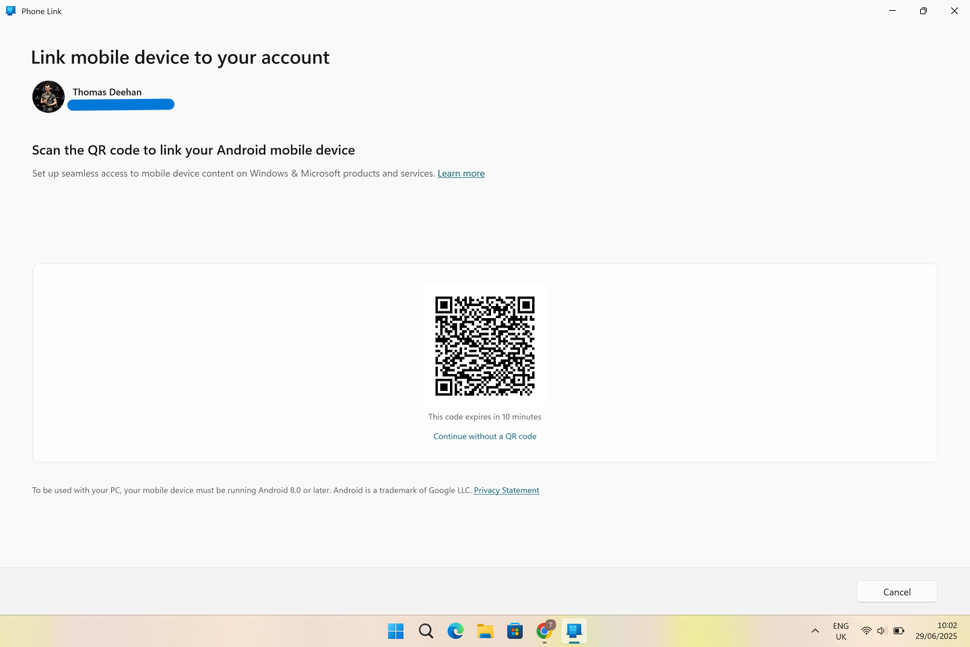Click the Thomas Deehan account name
The image size is (970, 647).
pos(107,92)
